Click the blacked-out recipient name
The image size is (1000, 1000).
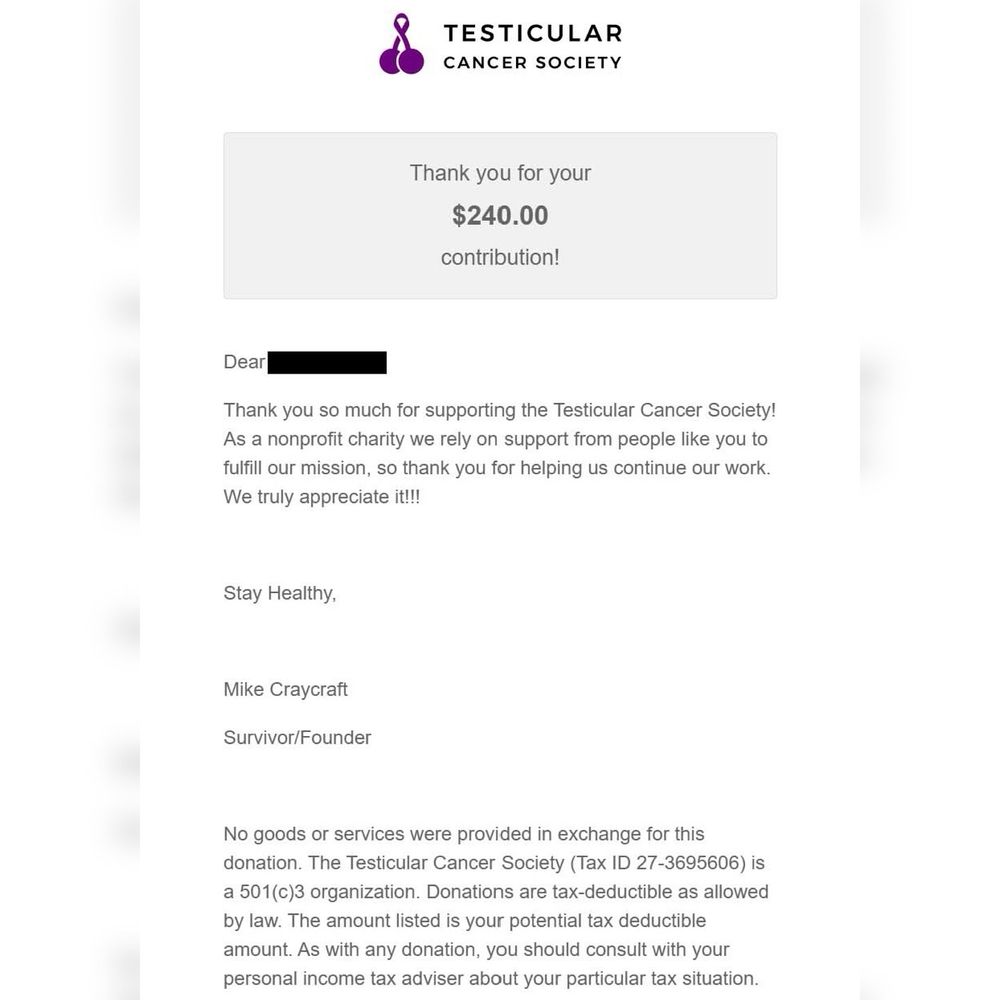(327, 362)
